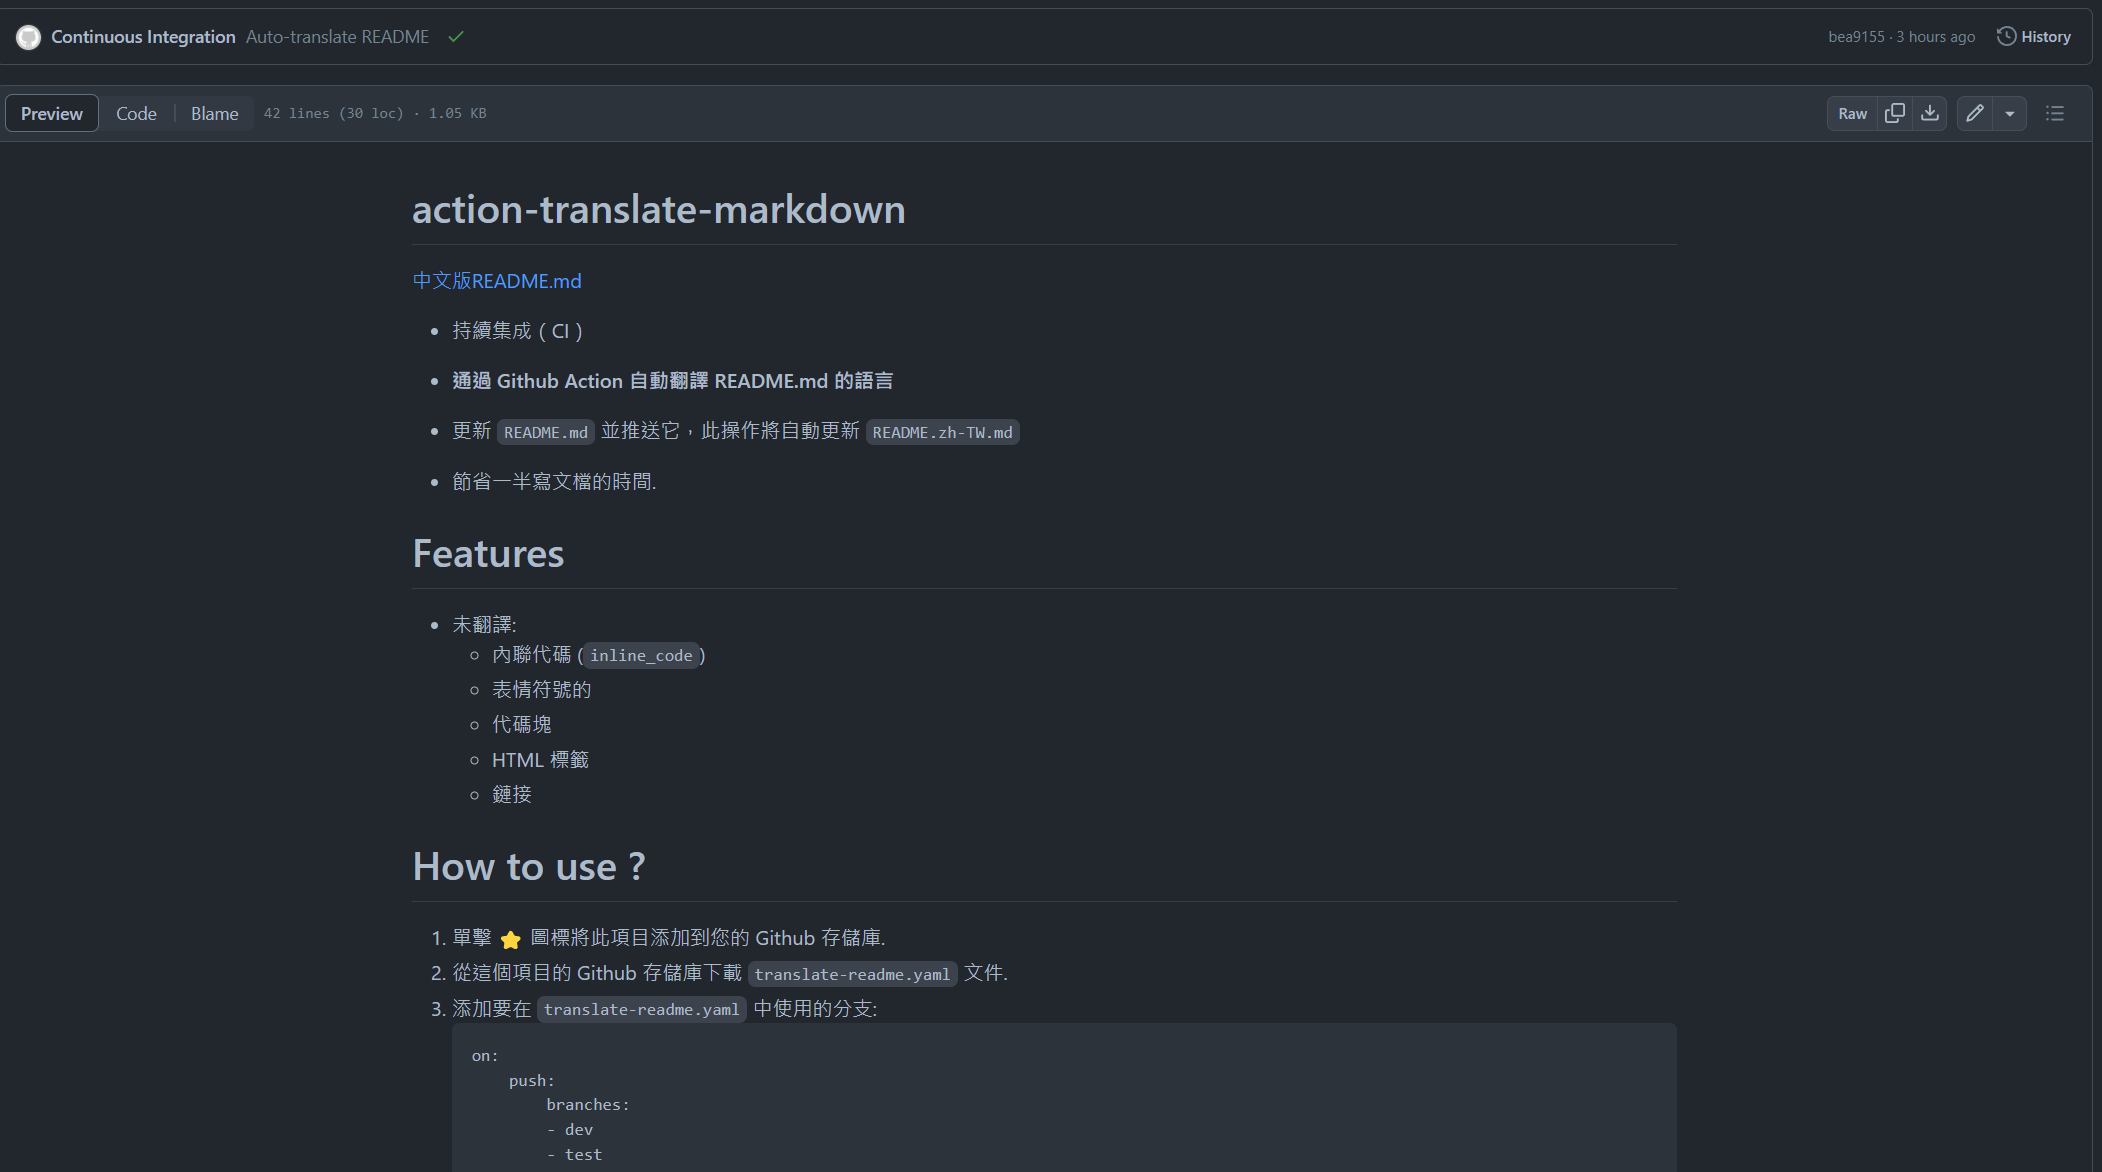
Task: Select the Preview tab
Action: click(51, 113)
